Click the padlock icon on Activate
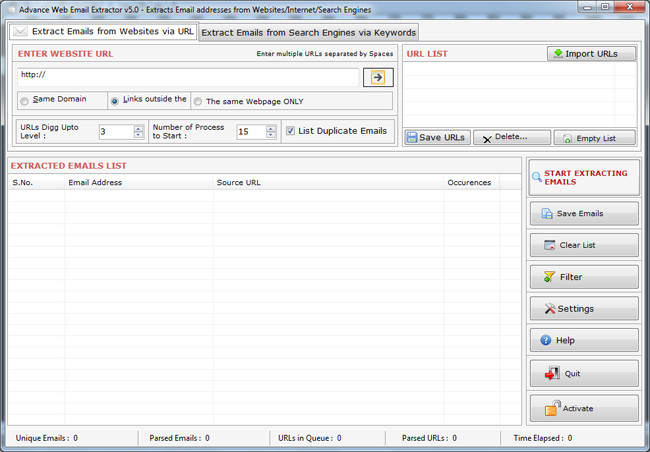 (x=553, y=408)
